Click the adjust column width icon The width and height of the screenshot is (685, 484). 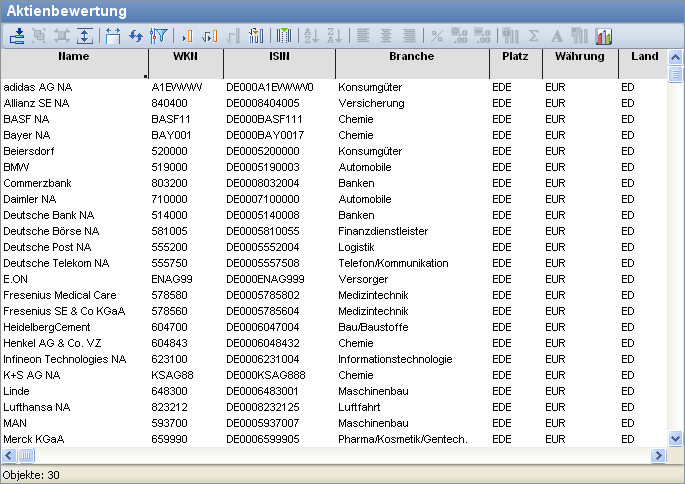113,36
